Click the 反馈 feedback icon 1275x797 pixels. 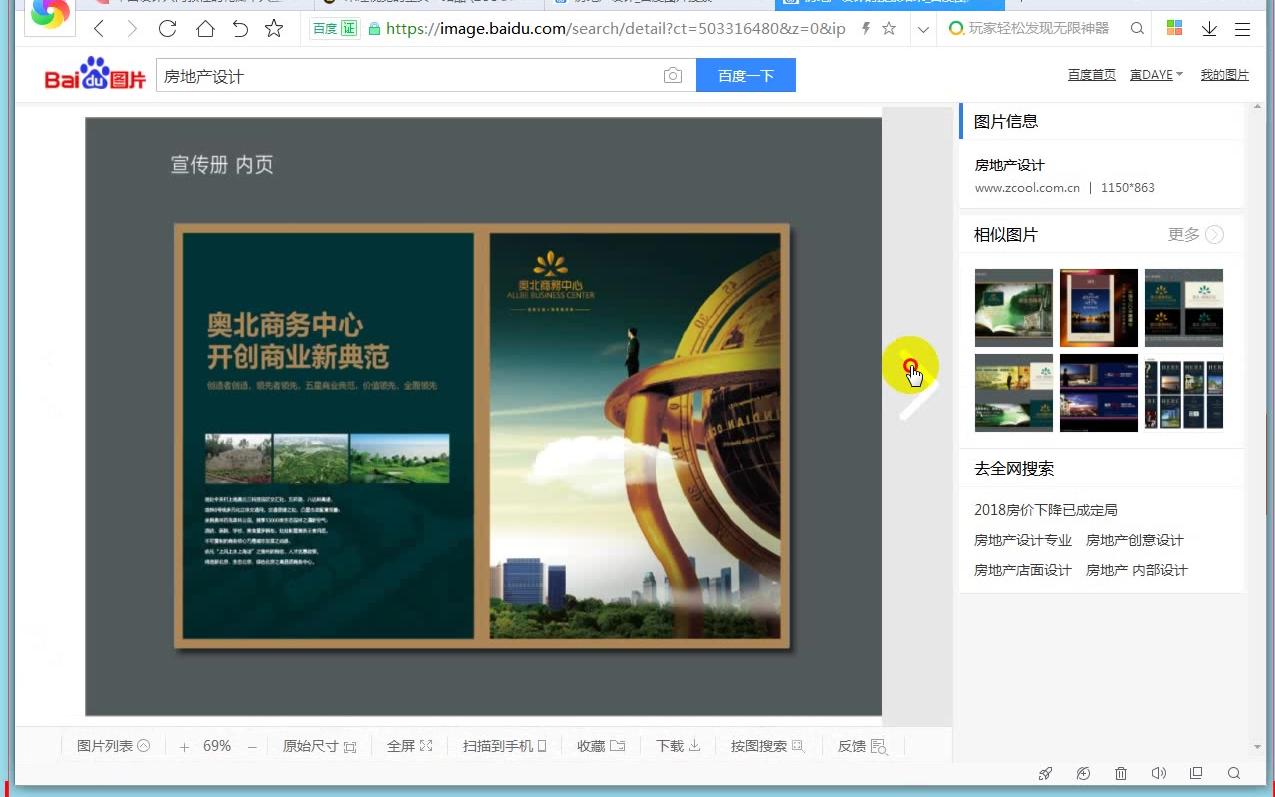[878, 745]
